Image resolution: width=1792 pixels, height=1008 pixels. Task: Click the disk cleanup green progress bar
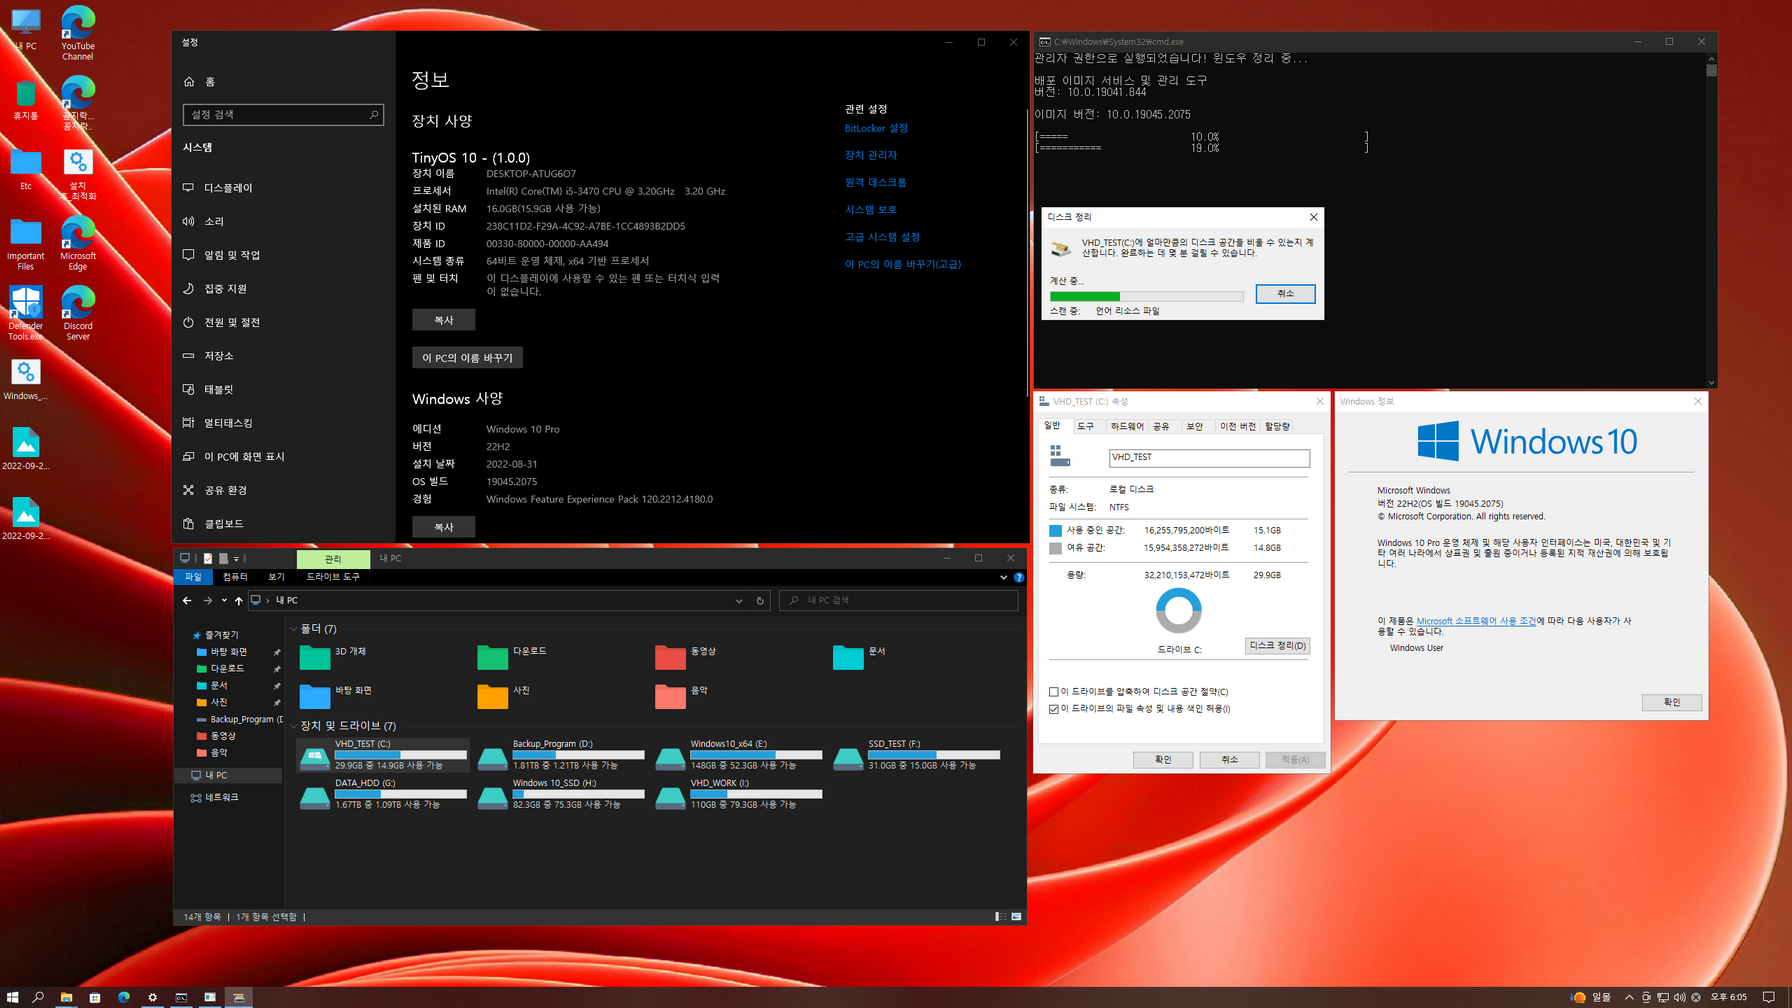point(1146,296)
